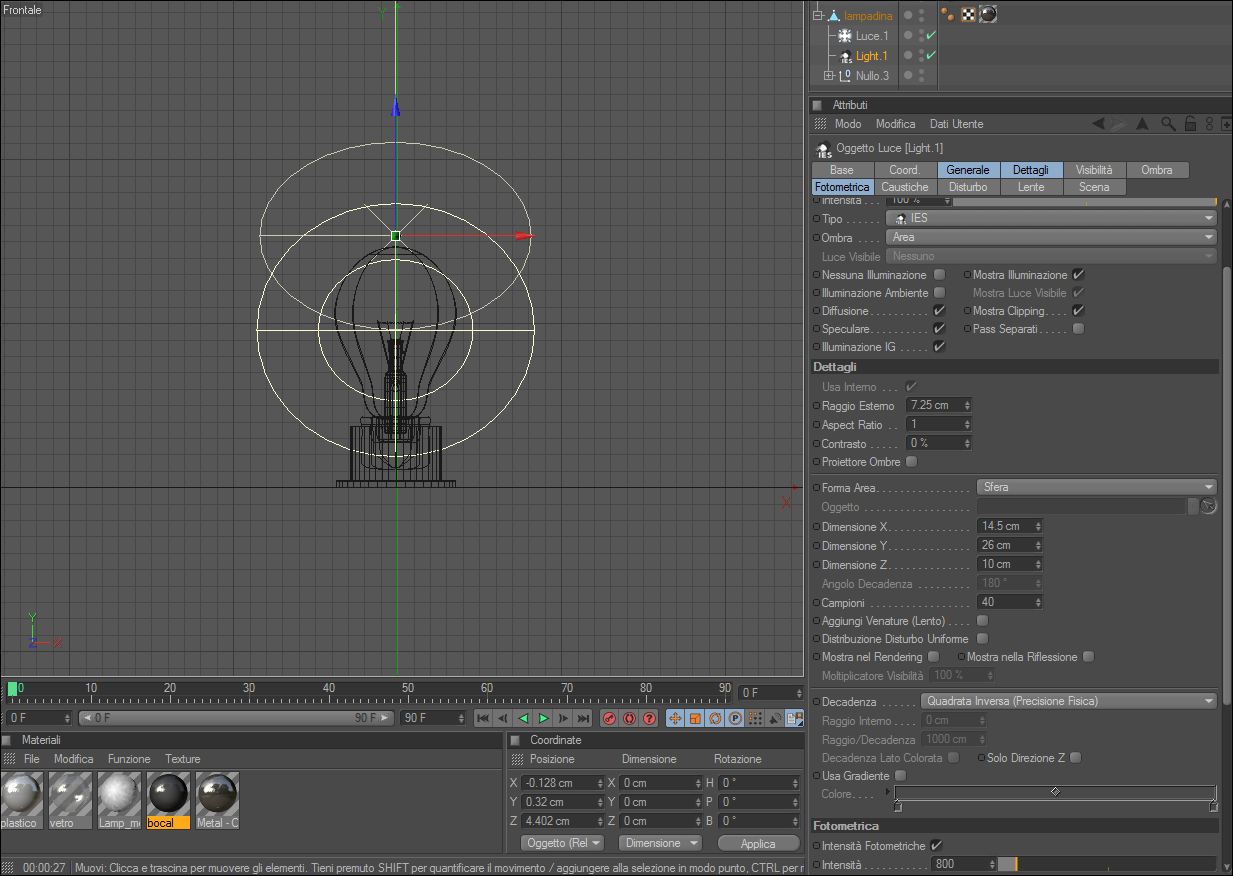The image size is (1233, 876).
Task: Select the vetro material thumbnail
Action: click(x=70, y=795)
